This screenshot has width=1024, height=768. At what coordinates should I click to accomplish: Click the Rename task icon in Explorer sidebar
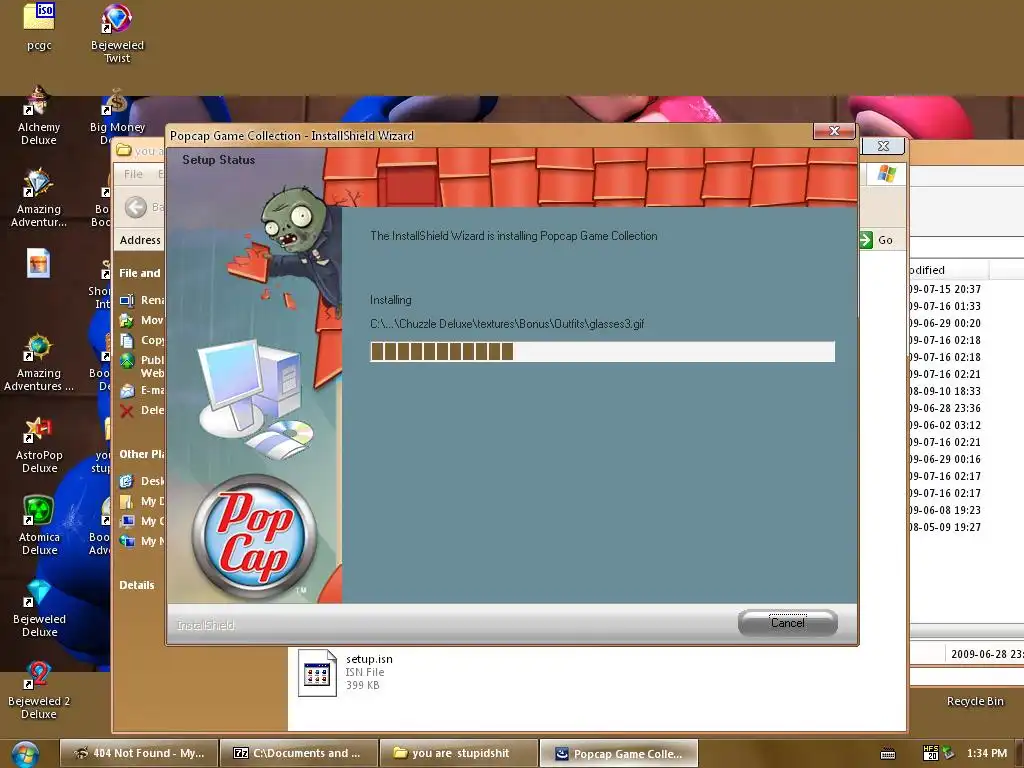pos(127,300)
